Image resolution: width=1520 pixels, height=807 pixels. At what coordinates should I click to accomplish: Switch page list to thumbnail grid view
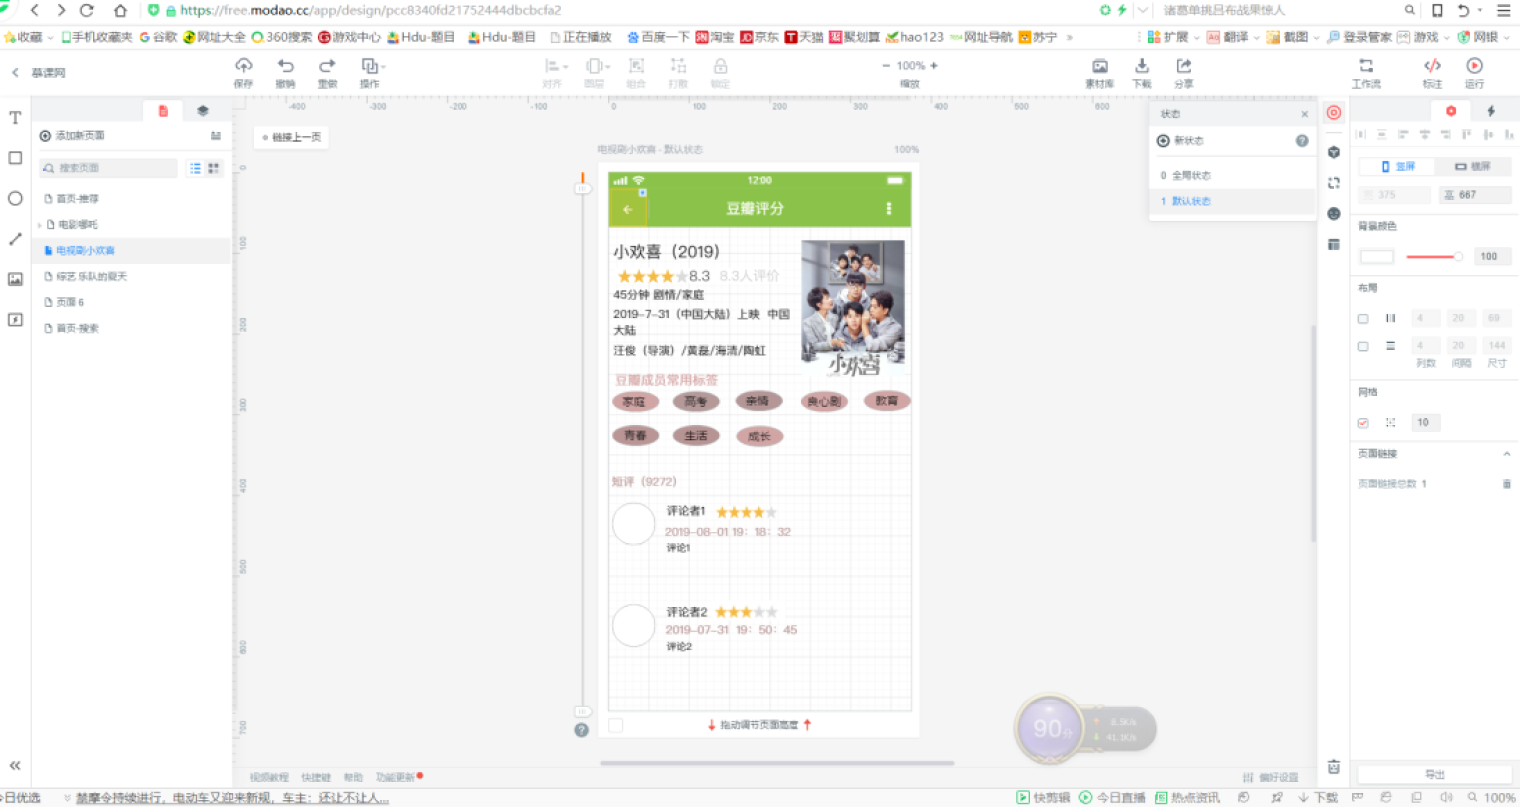213,168
